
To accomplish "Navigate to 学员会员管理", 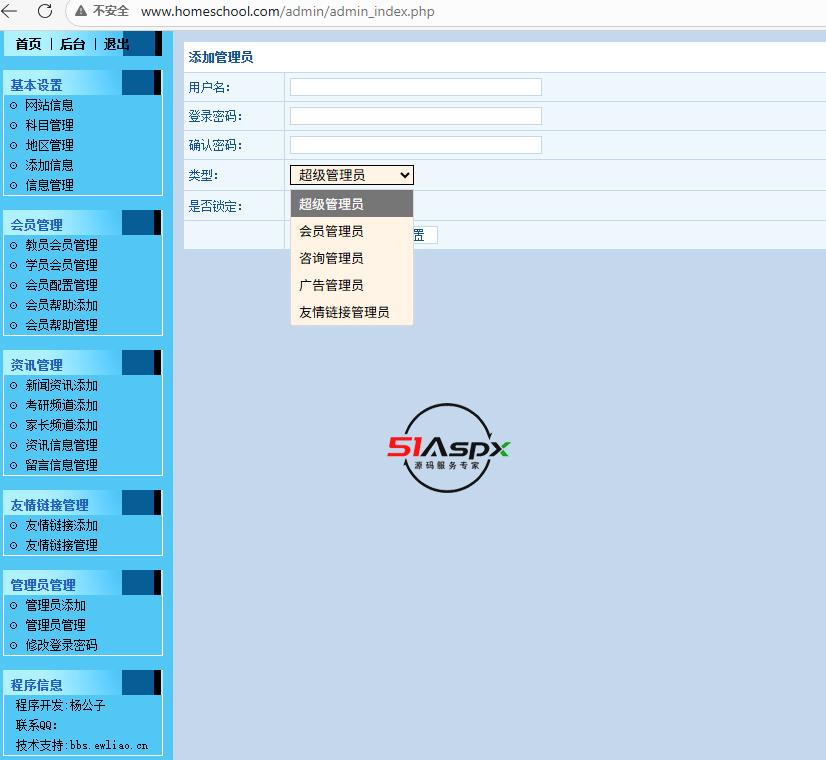I will (62, 265).
